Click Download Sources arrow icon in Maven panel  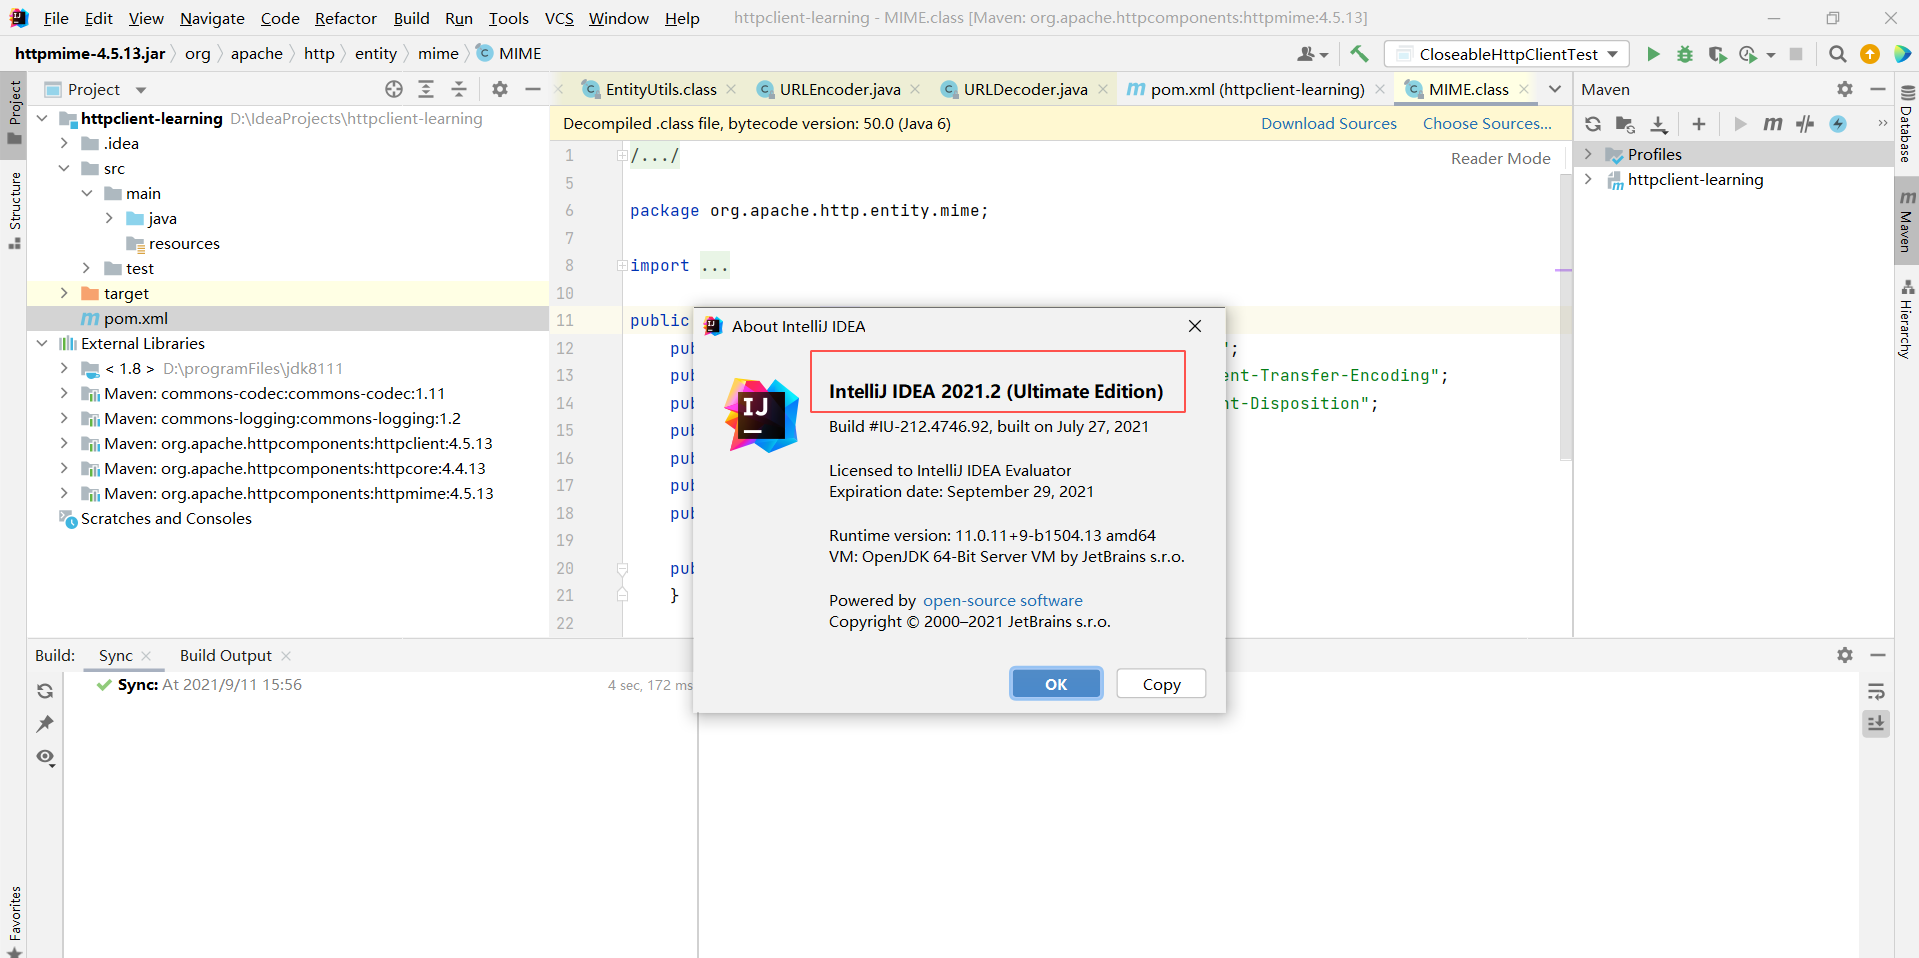pos(1659,124)
